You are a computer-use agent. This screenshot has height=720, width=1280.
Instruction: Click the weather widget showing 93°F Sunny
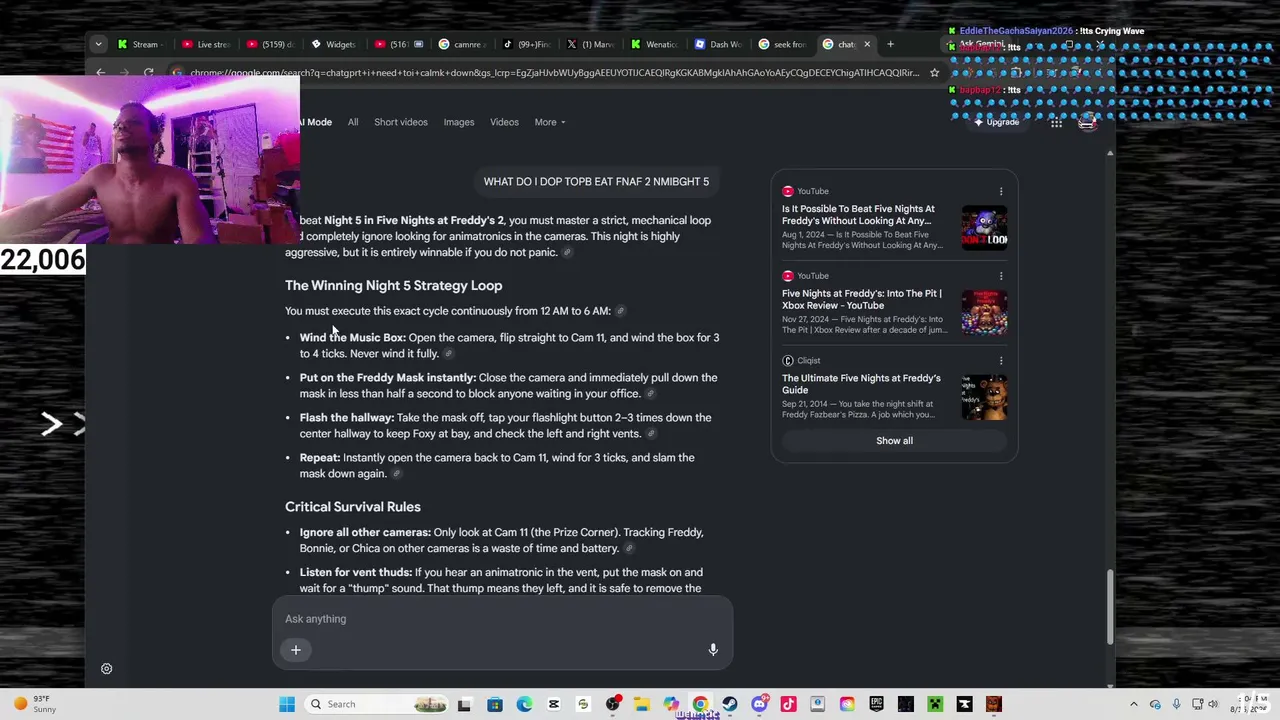(x=34, y=704)
